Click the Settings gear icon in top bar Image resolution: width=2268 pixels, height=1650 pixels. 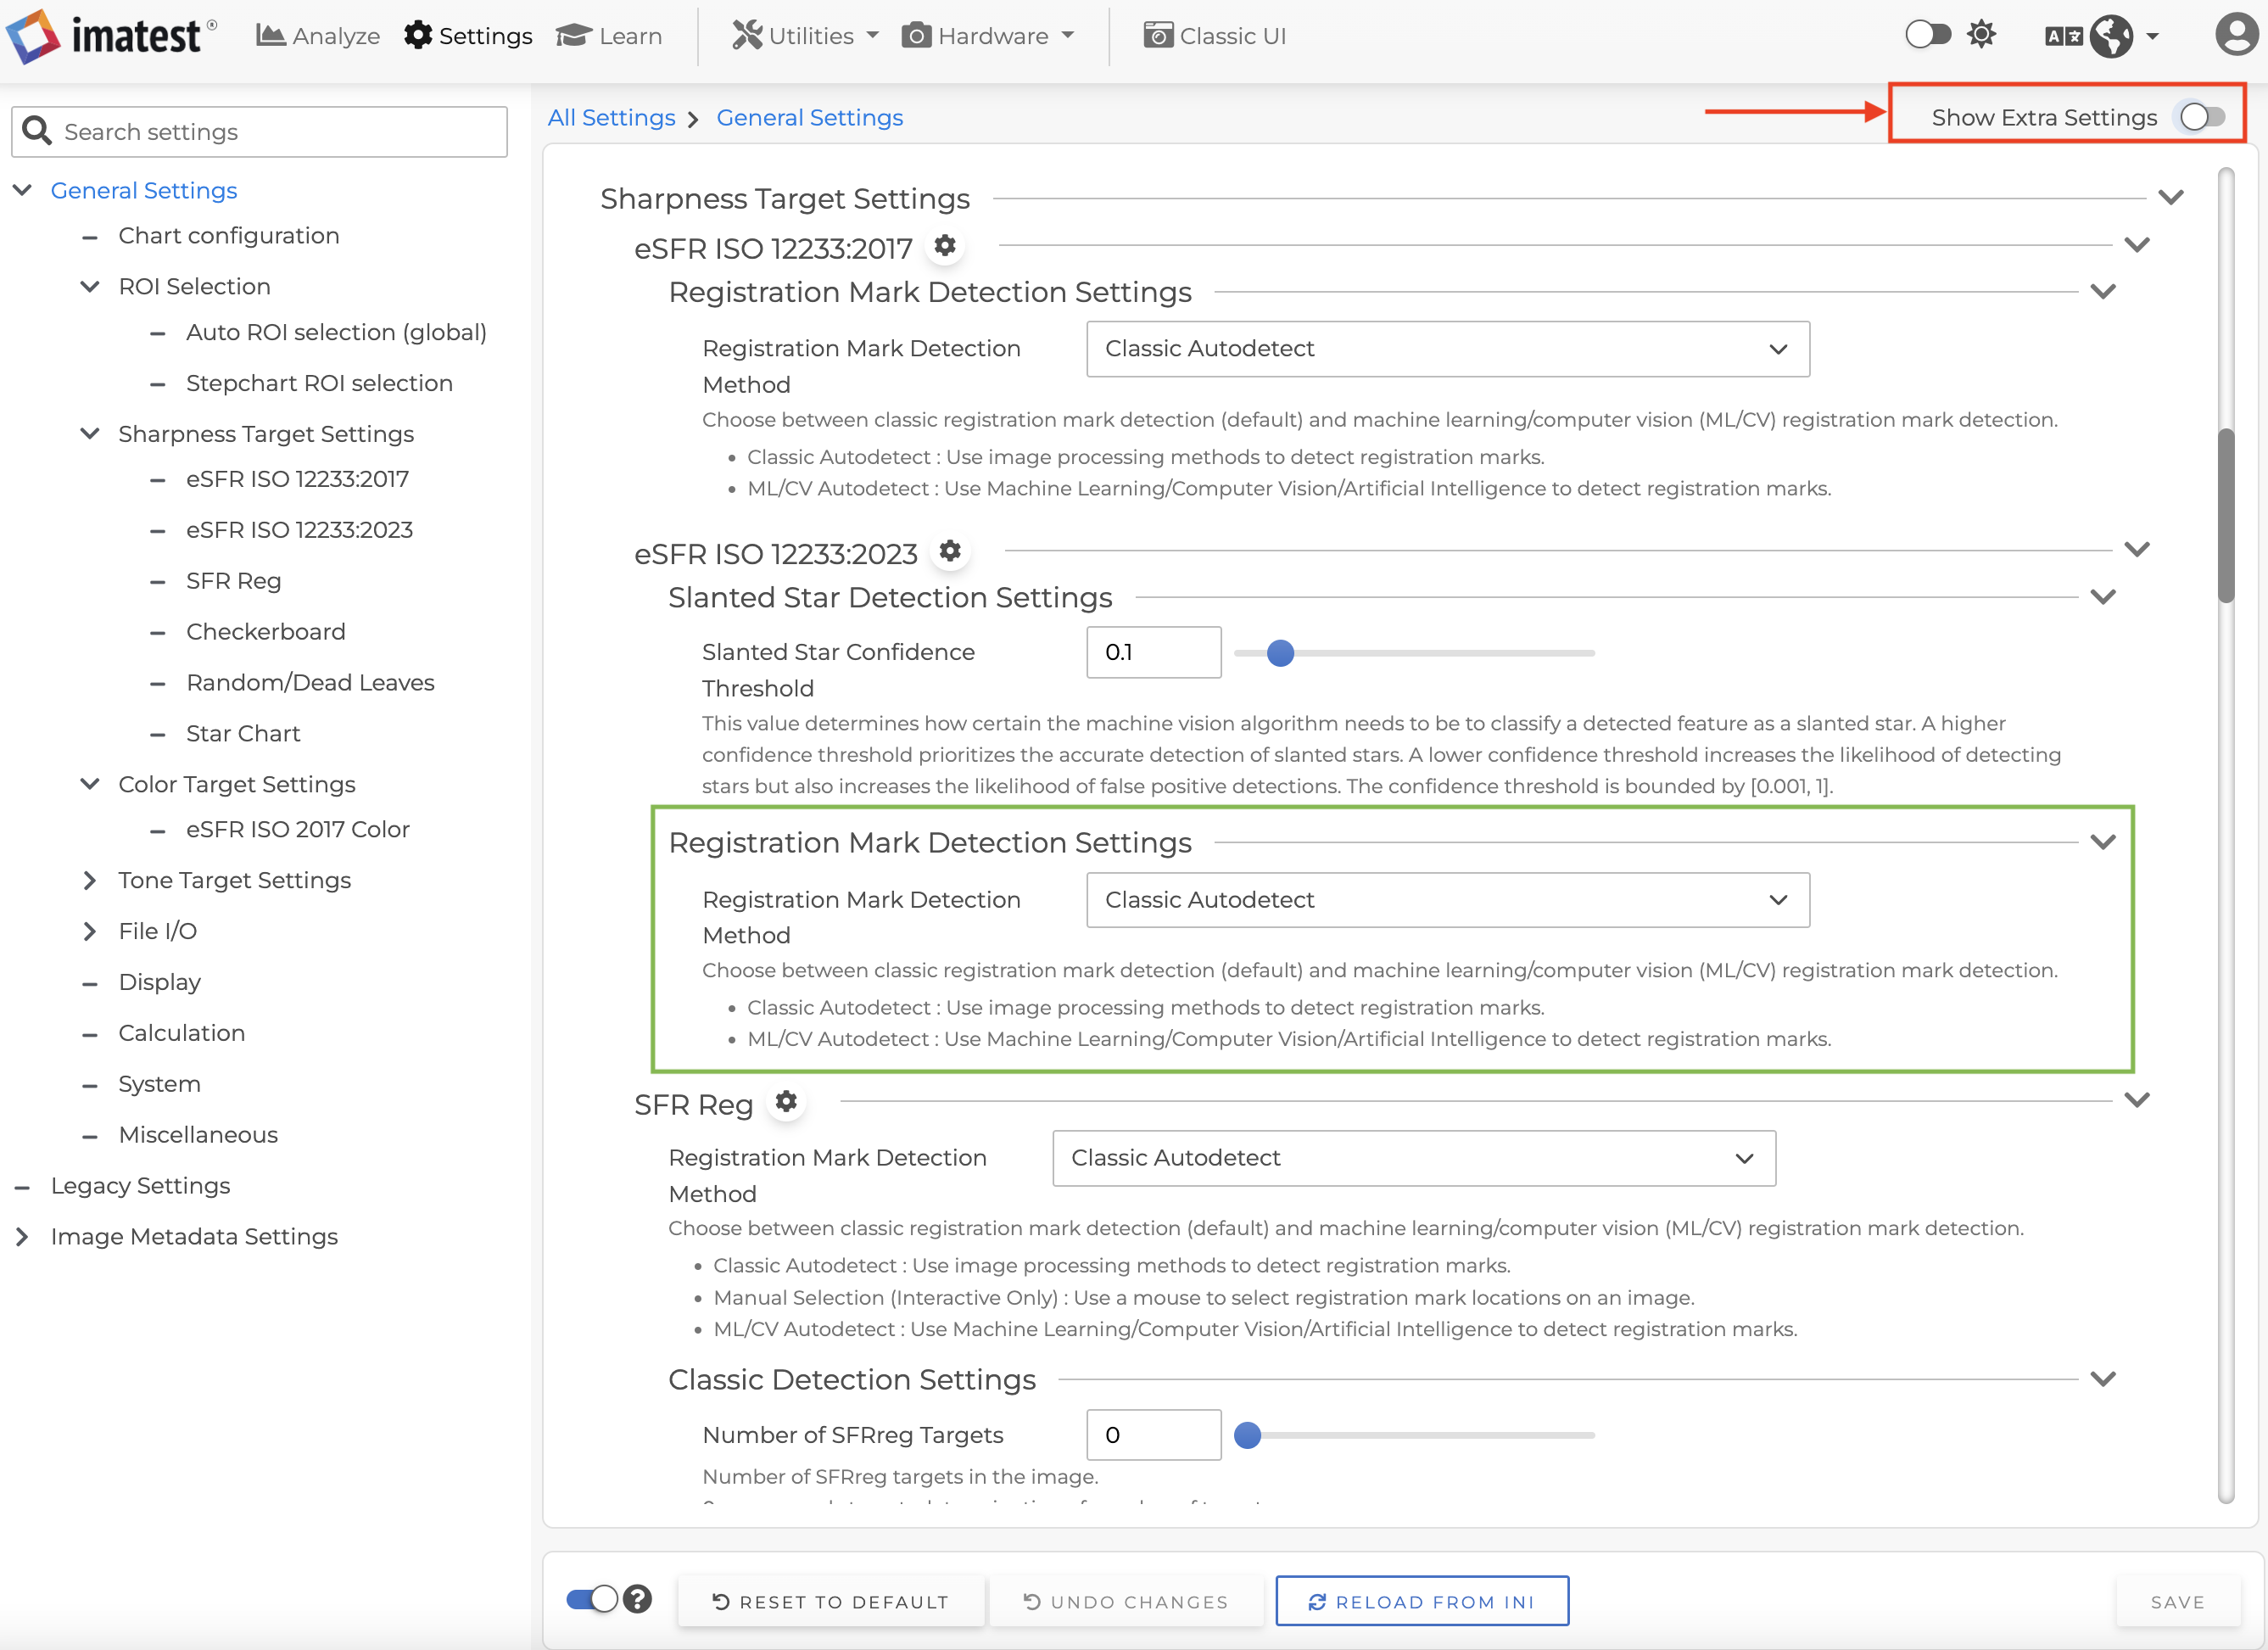[418, 36]
